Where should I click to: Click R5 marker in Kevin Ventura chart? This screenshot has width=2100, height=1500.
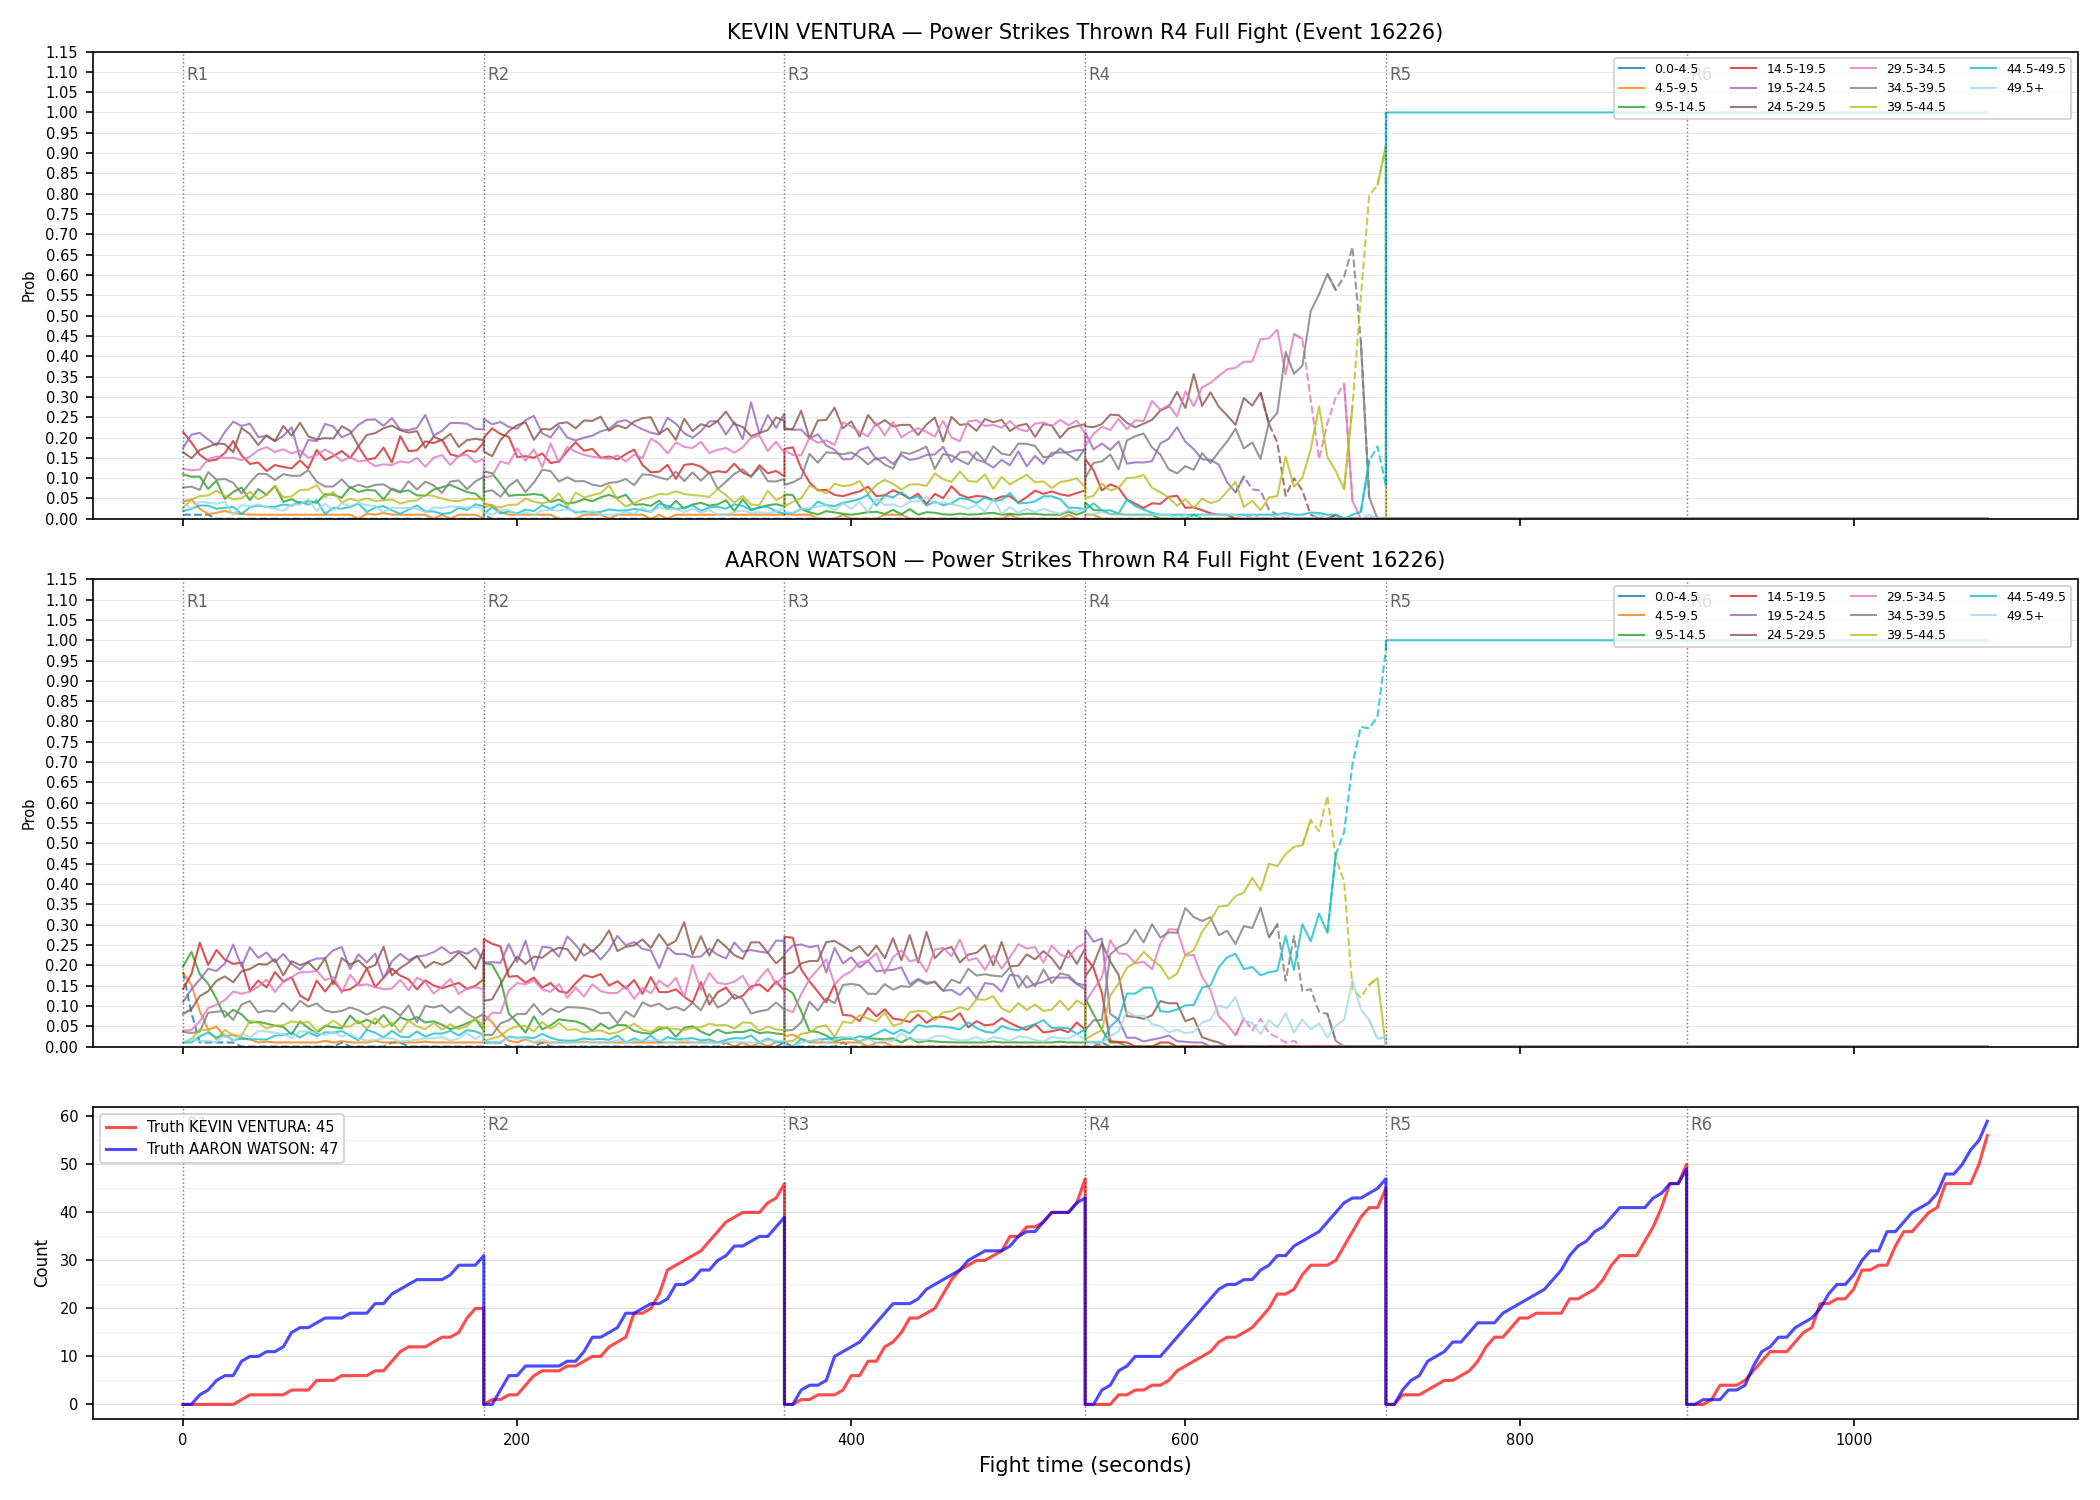pyautogui.click(x=1400, y=74)
